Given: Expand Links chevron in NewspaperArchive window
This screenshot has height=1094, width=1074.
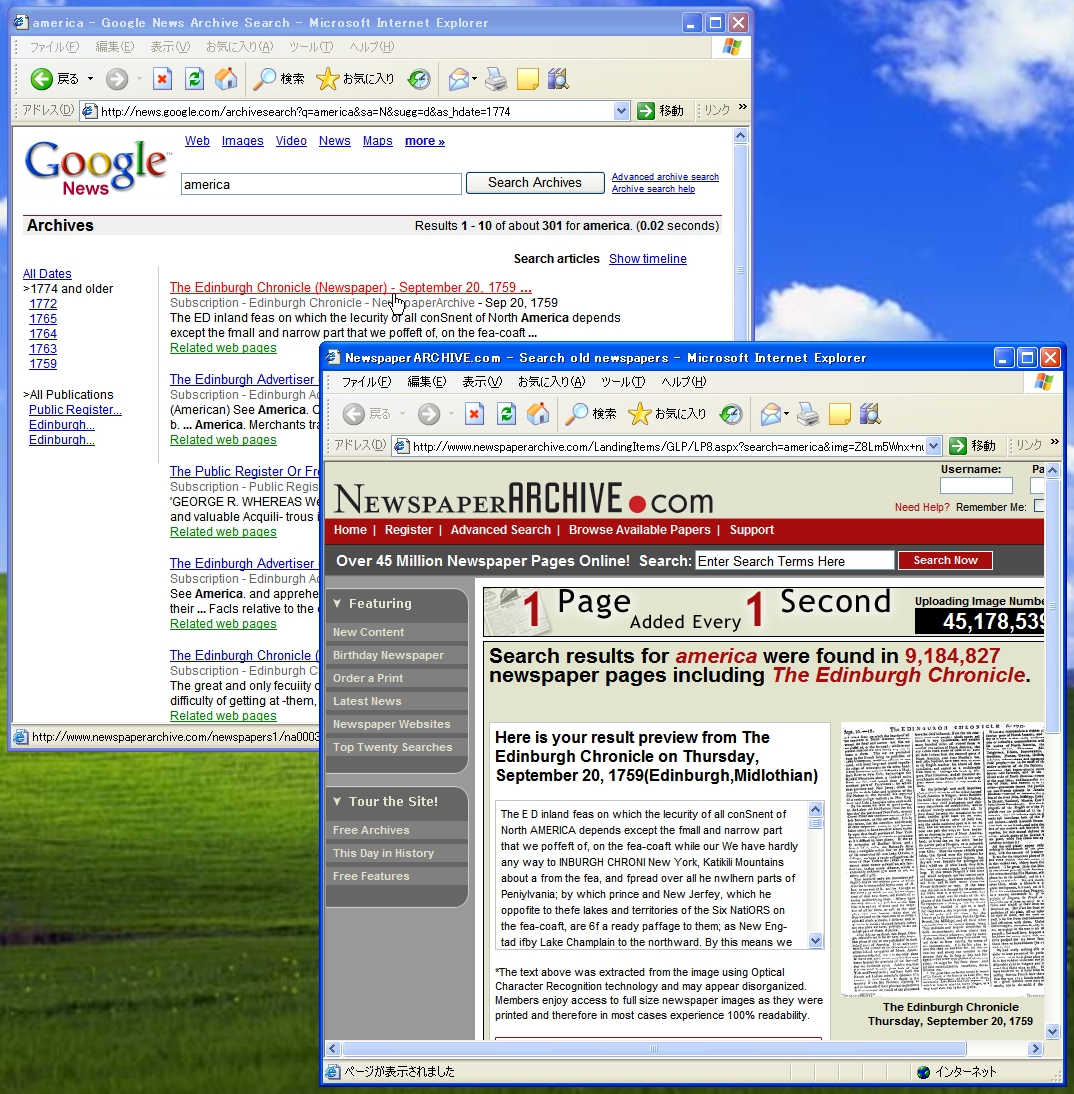Looking at the screenshot, I should [x=1054, y=442].
